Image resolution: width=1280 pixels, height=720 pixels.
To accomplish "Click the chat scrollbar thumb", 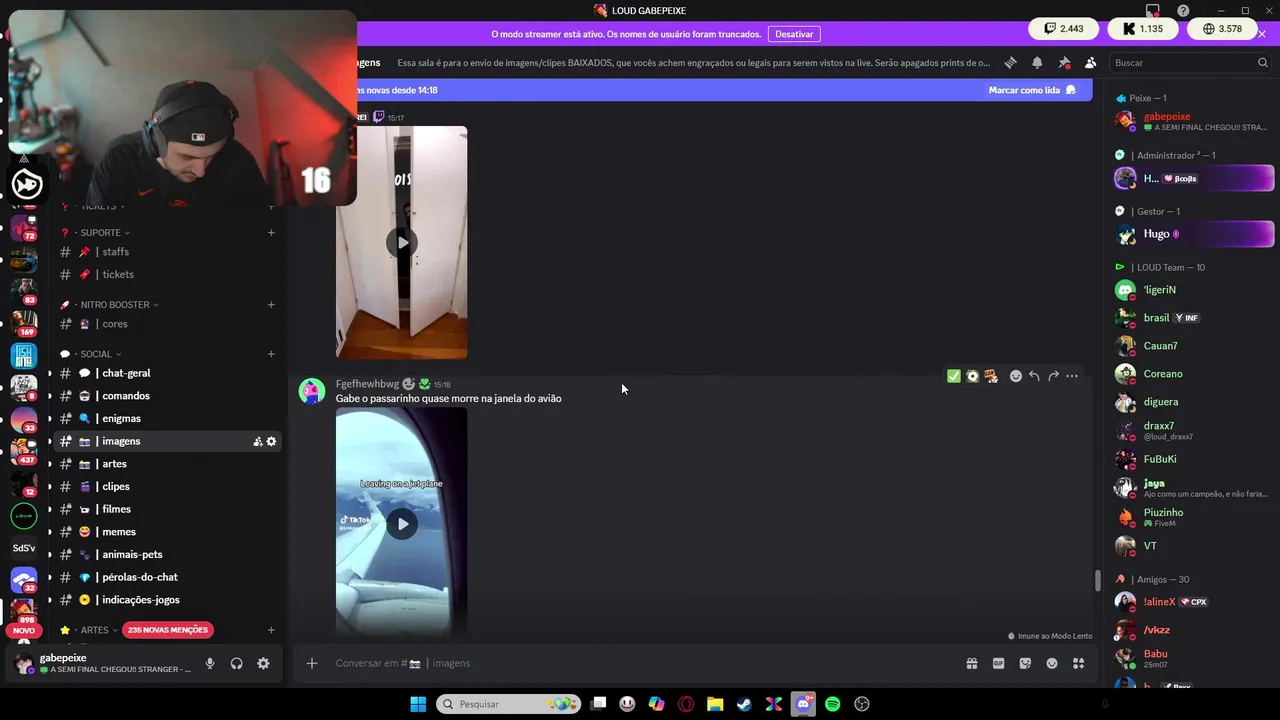I will click(1097, 580).
